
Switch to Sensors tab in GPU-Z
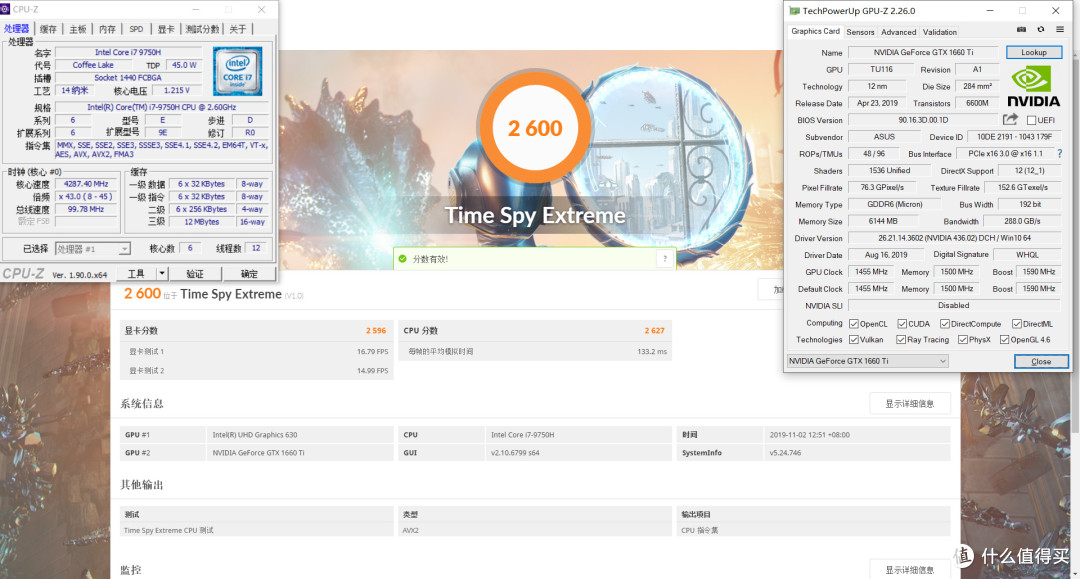pos(860,32)
